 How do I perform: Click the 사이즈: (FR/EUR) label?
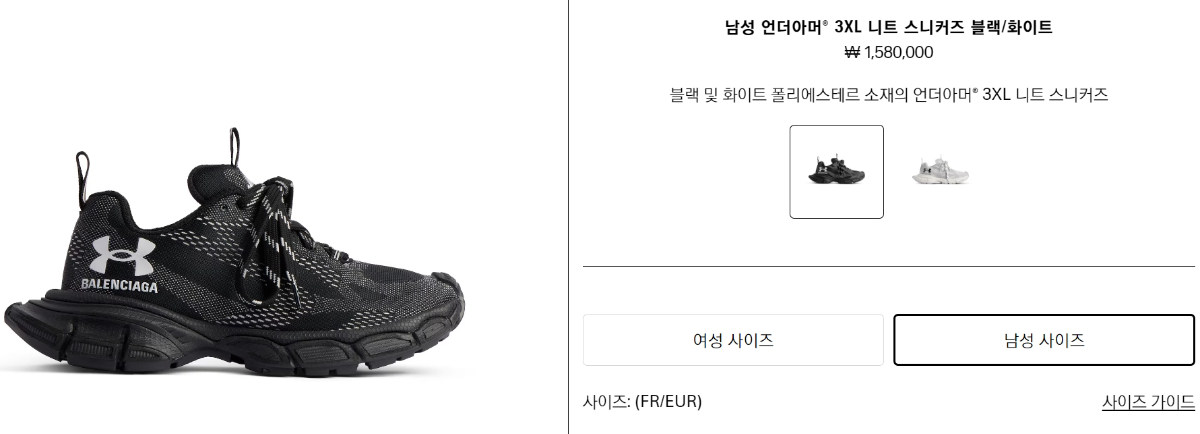coord(642,402)
